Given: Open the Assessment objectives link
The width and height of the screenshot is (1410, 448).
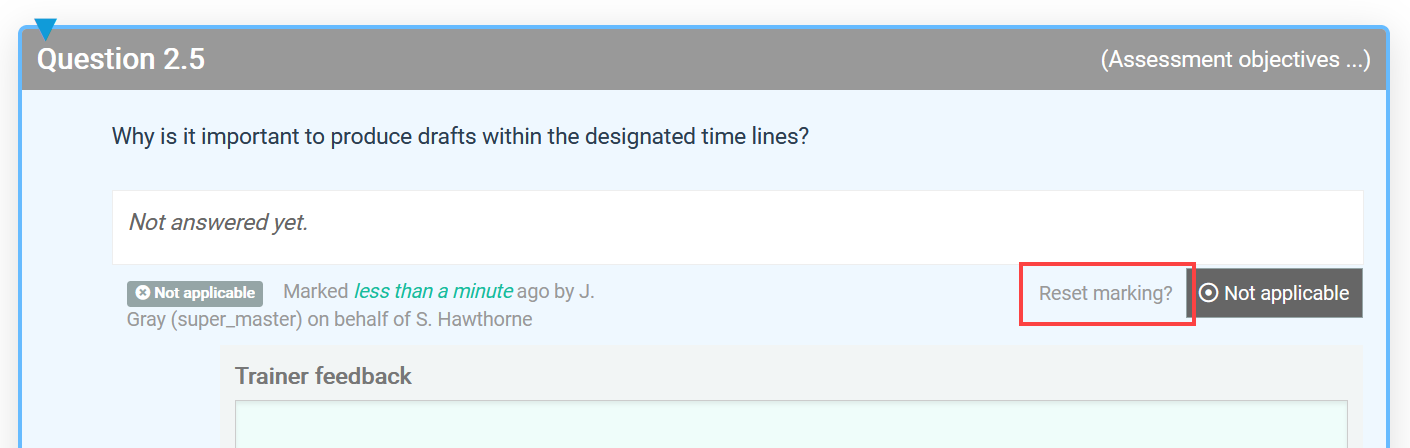Looking at the screenshot, I should (x=1235, y=60).
